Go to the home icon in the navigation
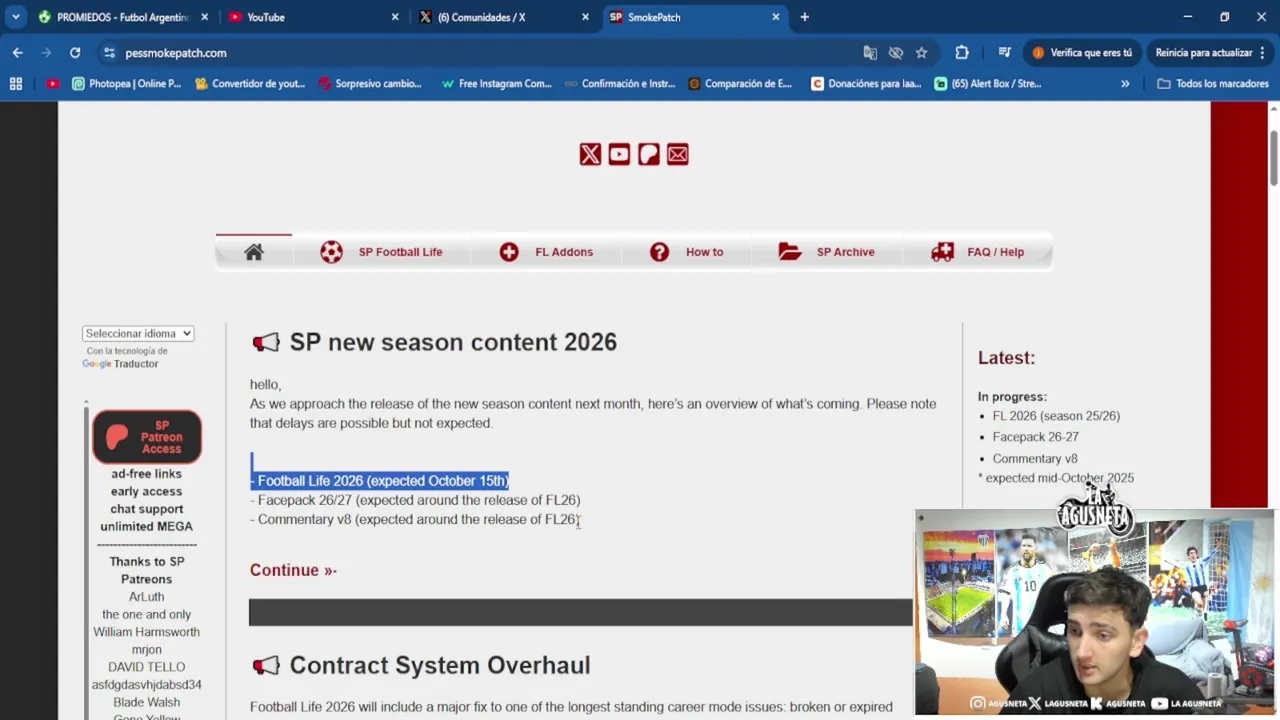This screenshot has width=1280, height=720. [x=254, y=252]
